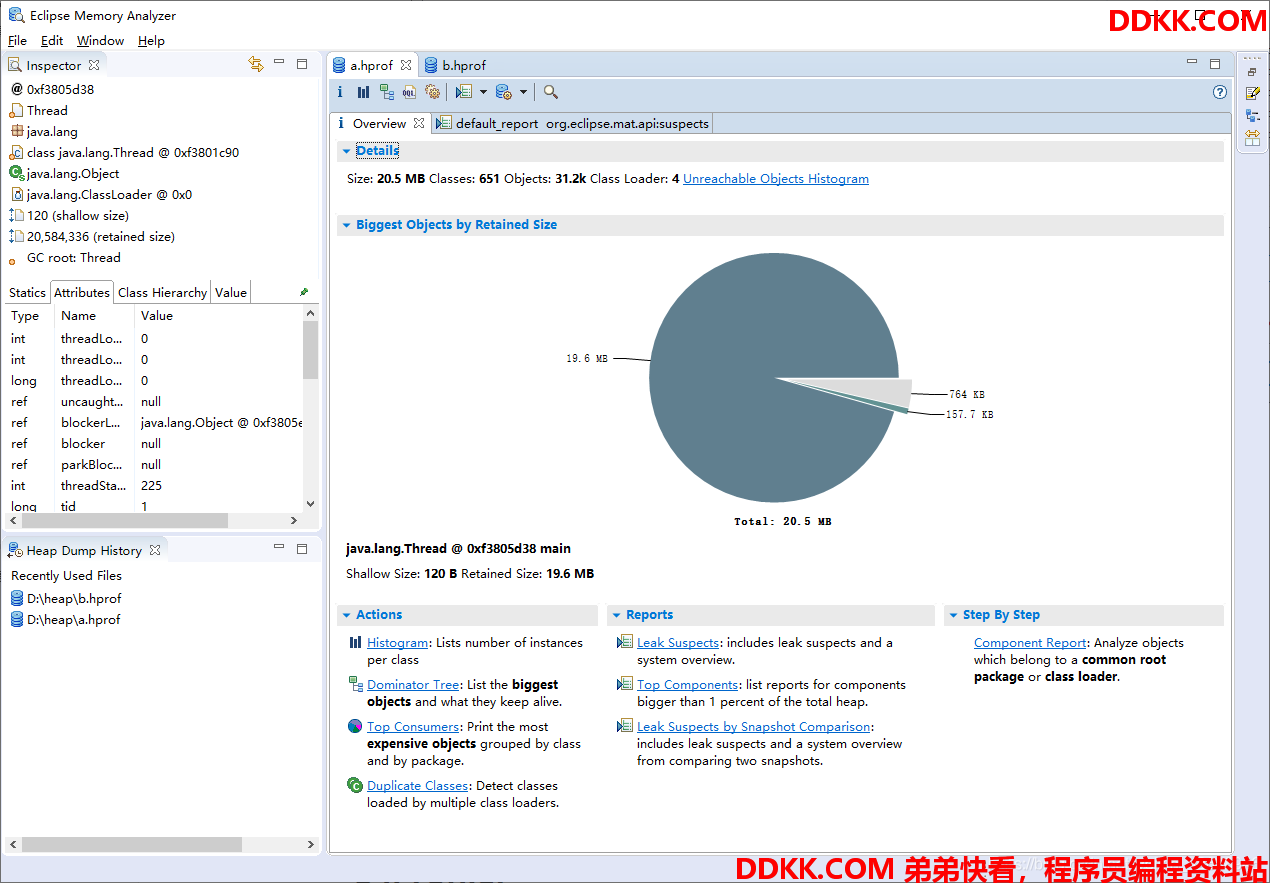The width and height of the screenshot is (1270, 883).
Task: Switch to the default_report suspects tab
Action: 572,124
